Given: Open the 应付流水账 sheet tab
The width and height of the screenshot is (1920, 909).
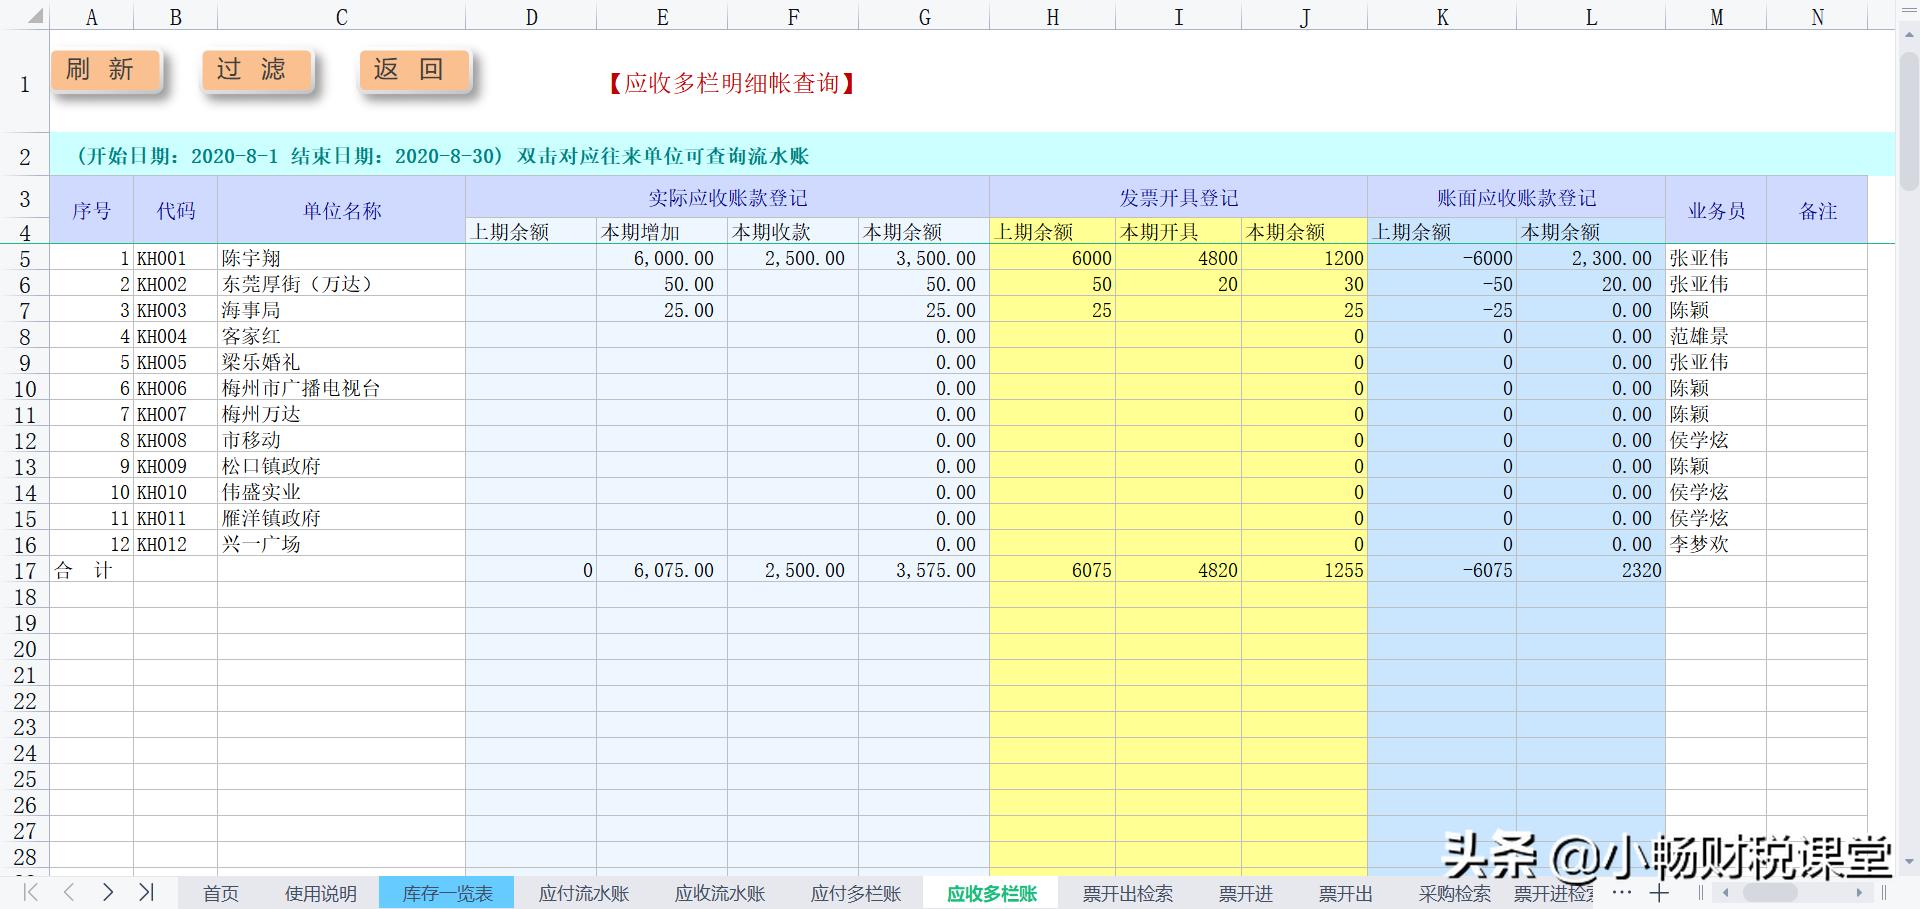Looking at the screenshot, I should coord(583,893).
